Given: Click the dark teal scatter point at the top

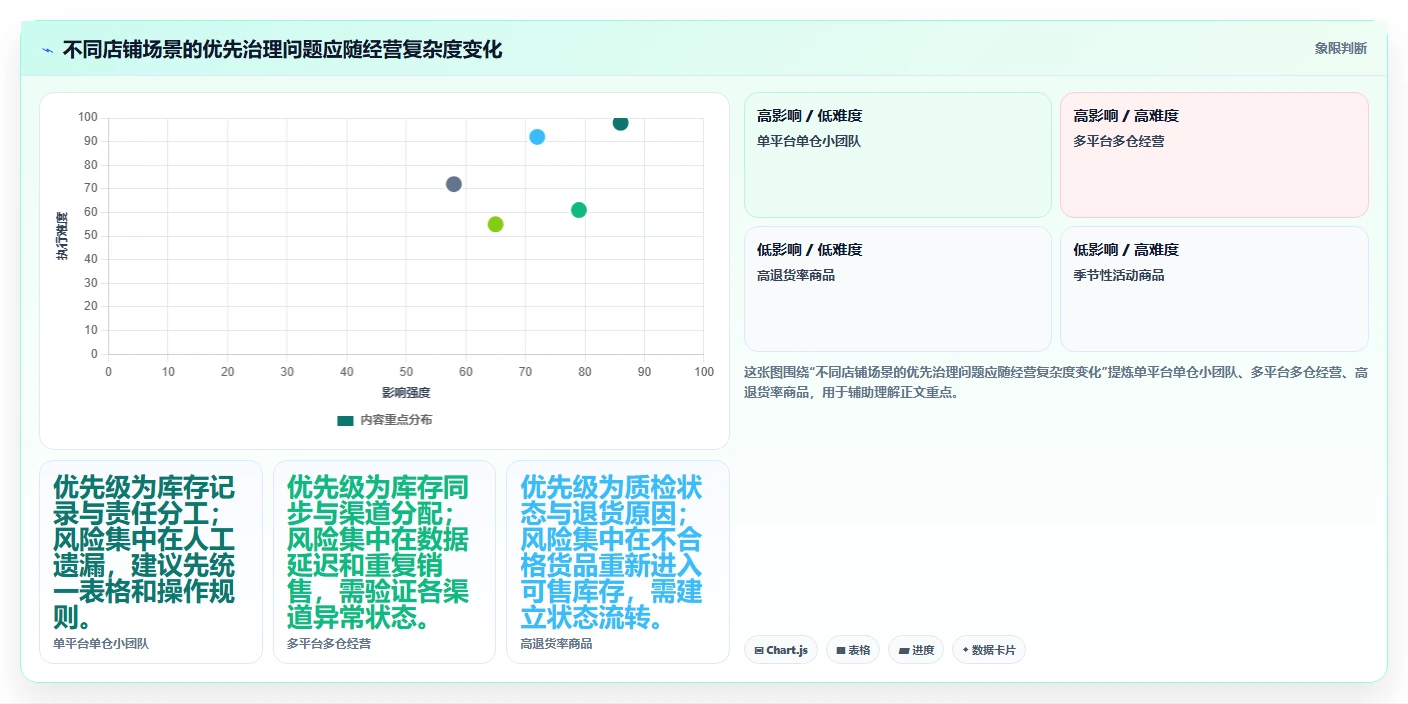Looking at the screenshot, I should coord(620,122).
